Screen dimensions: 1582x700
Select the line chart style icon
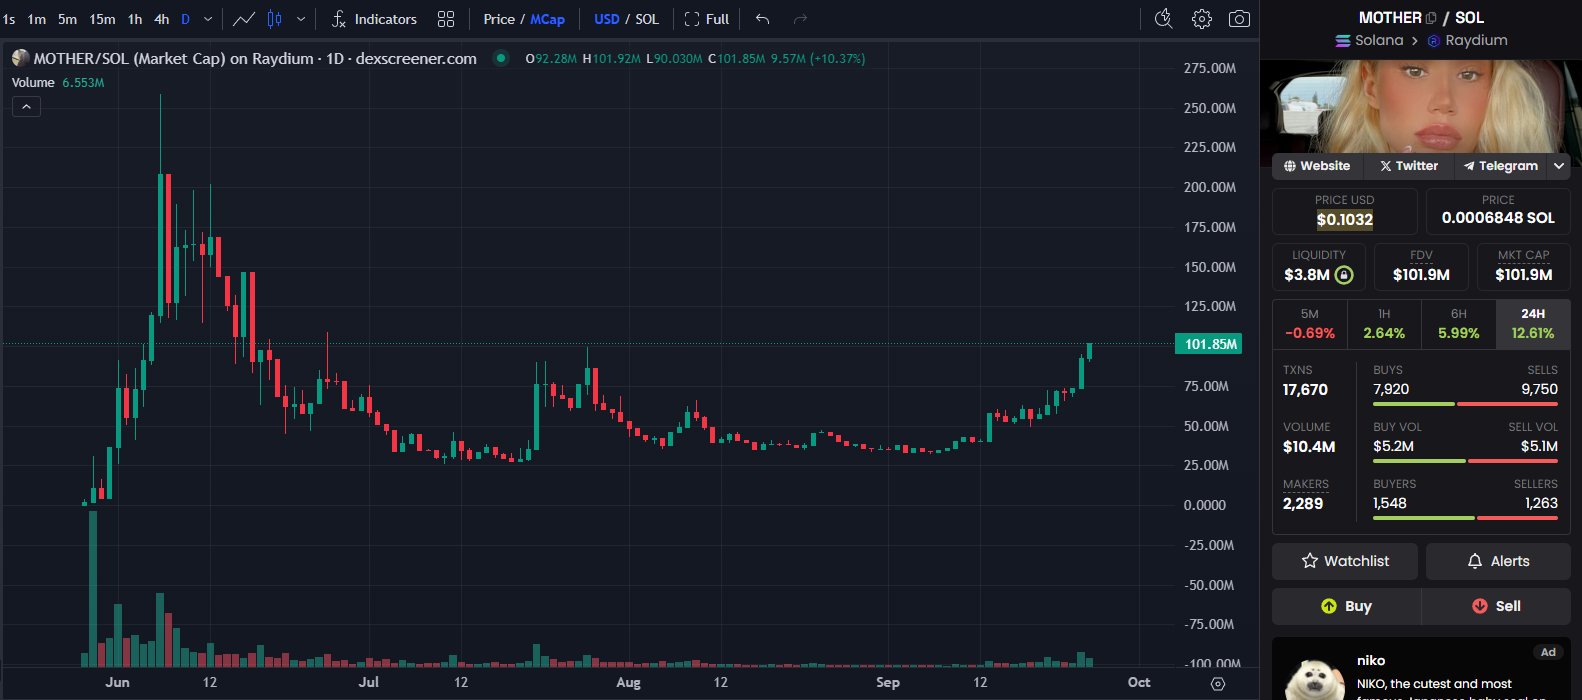(244, 19)
